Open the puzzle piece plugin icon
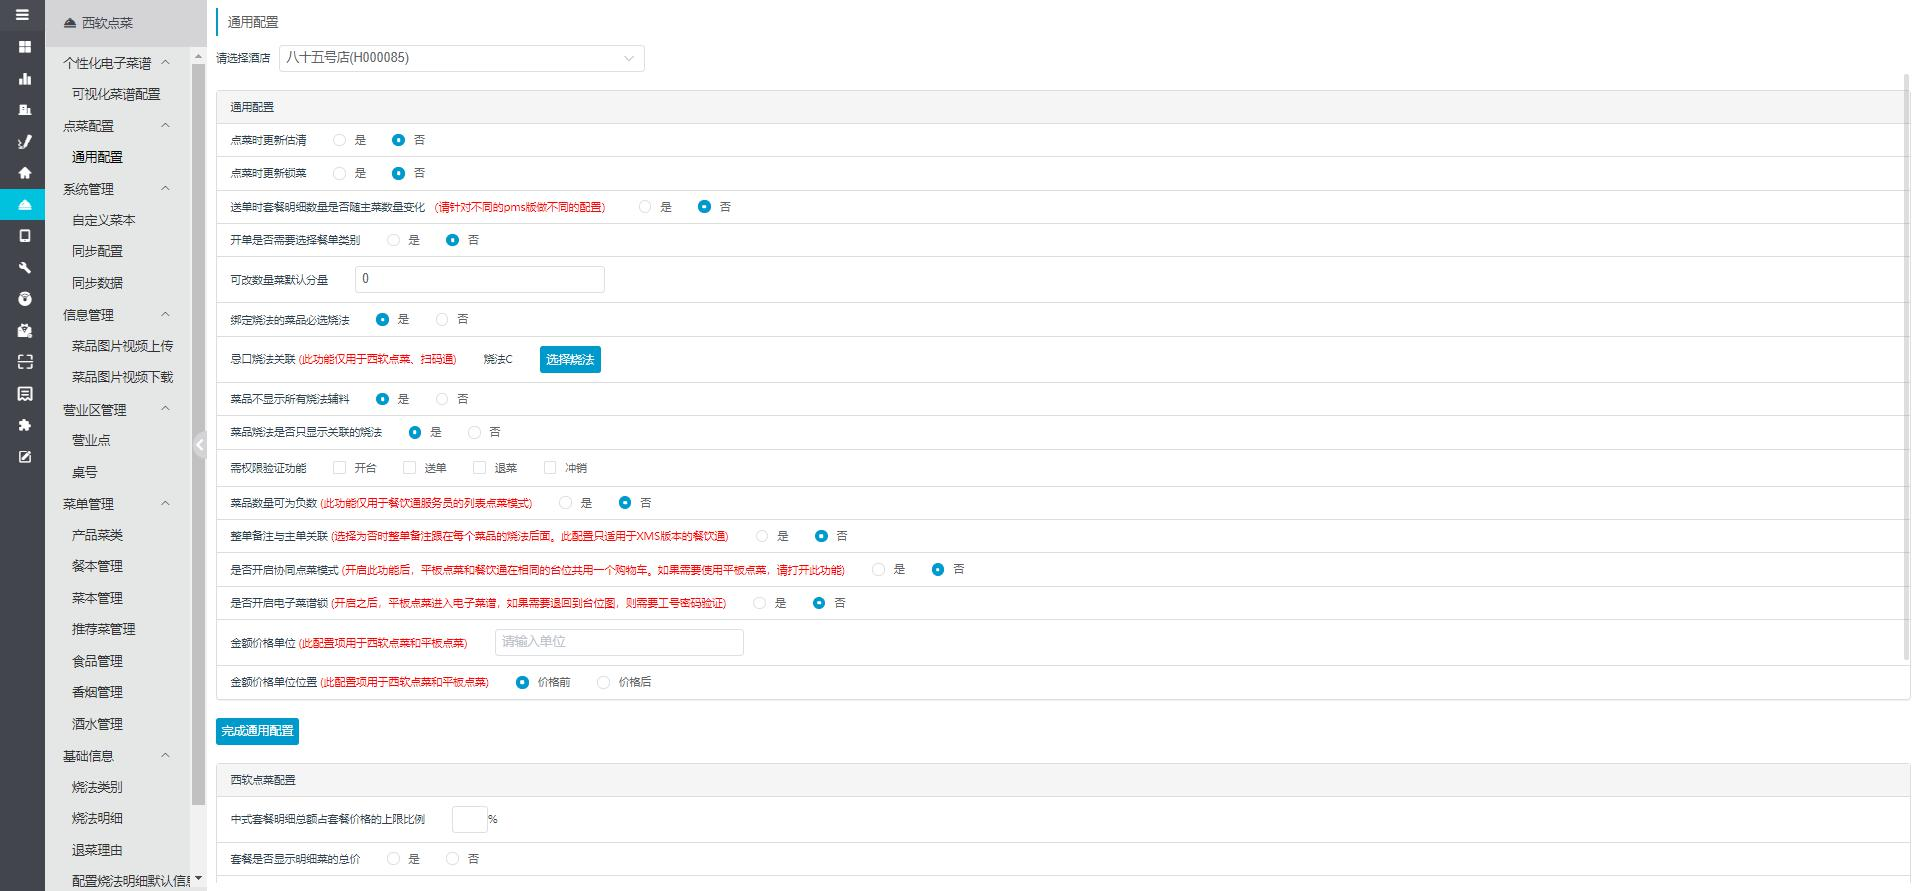The height and width of the screenshot is (891, 1920). [25, 425]
